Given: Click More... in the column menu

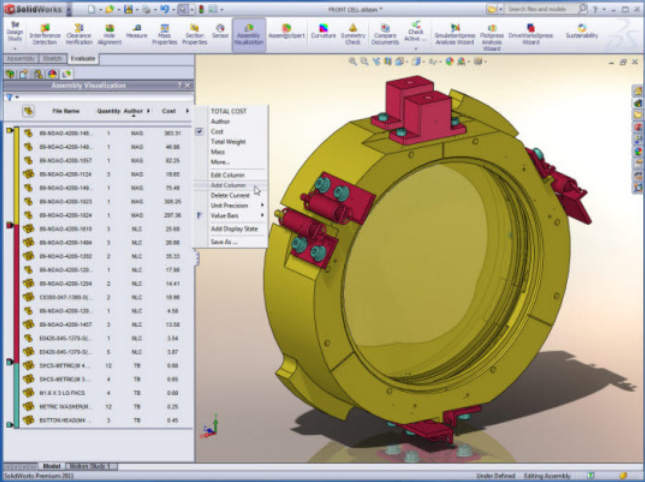Looking at the screenshot, I should [220, 162].
